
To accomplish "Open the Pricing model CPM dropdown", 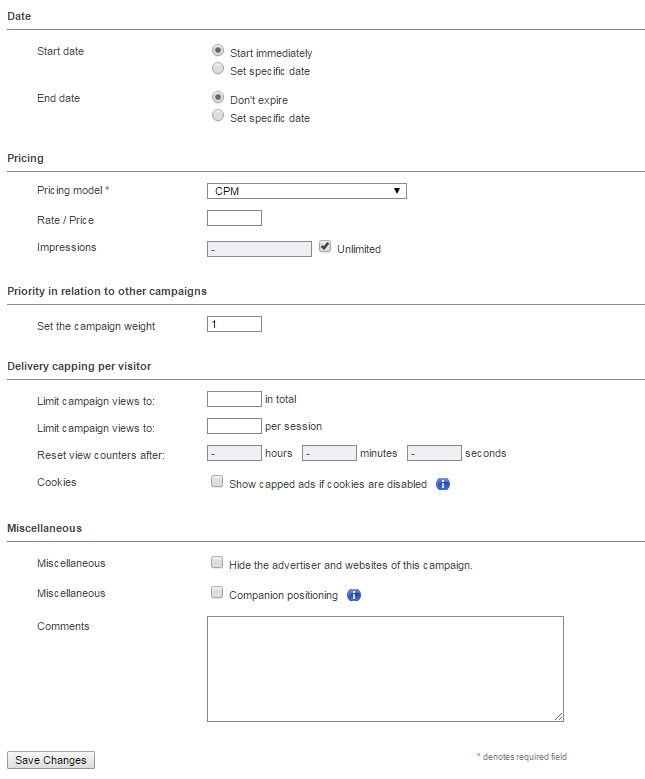I will click(x=307, y=191).
